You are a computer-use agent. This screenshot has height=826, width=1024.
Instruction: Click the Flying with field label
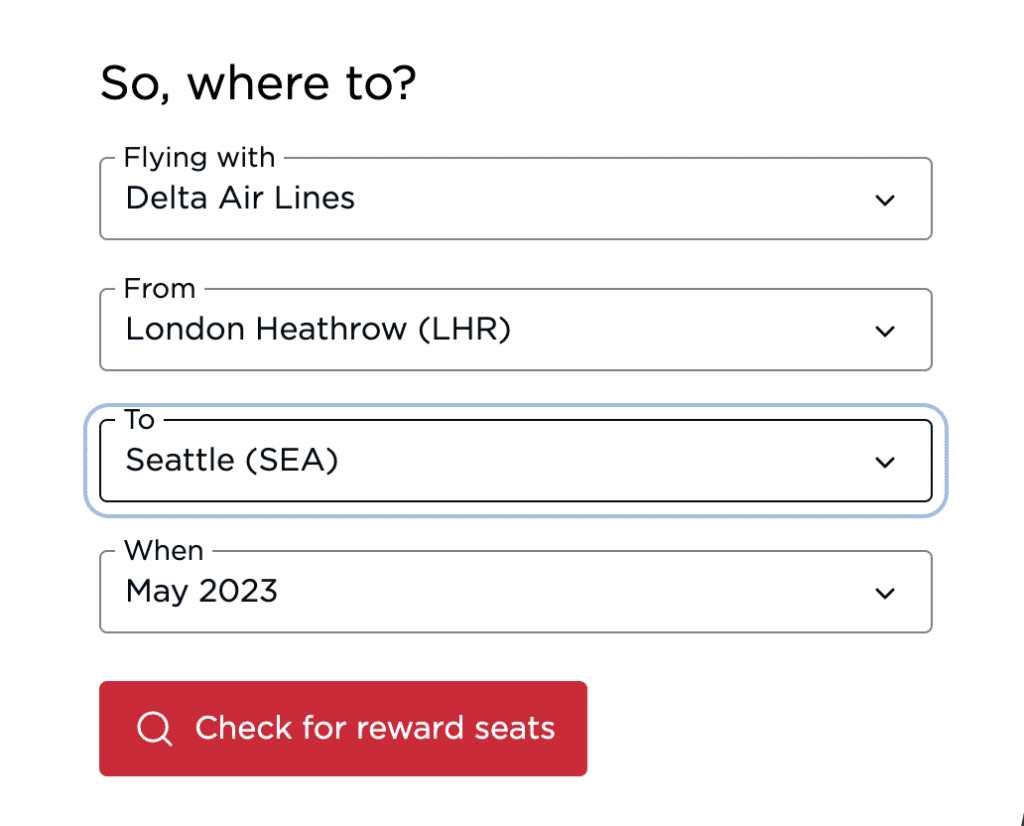199,157
